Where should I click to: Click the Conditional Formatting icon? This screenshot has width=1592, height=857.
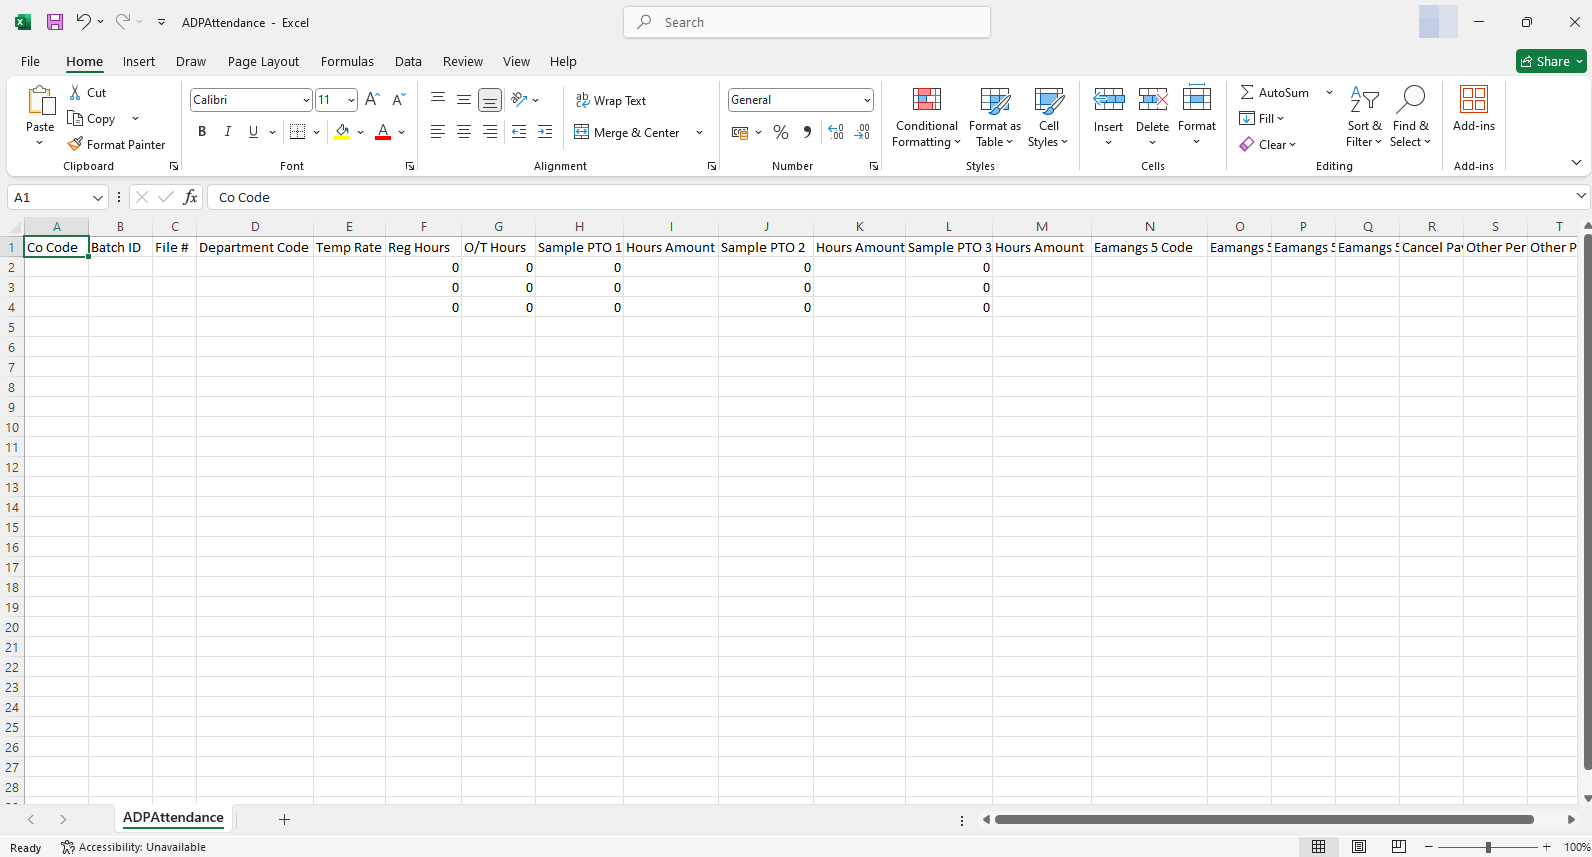tap(926, 100)
